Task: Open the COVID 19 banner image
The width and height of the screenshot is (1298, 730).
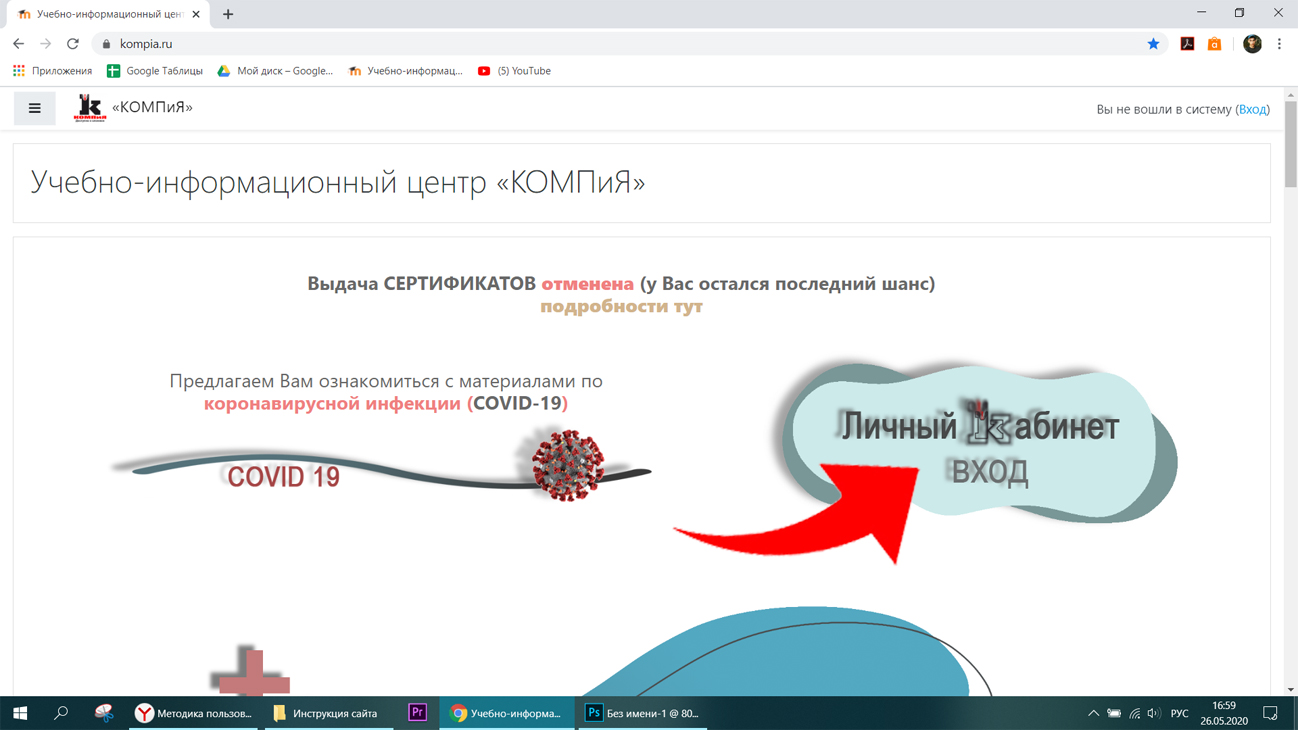Action: click(x=381, y=467)
